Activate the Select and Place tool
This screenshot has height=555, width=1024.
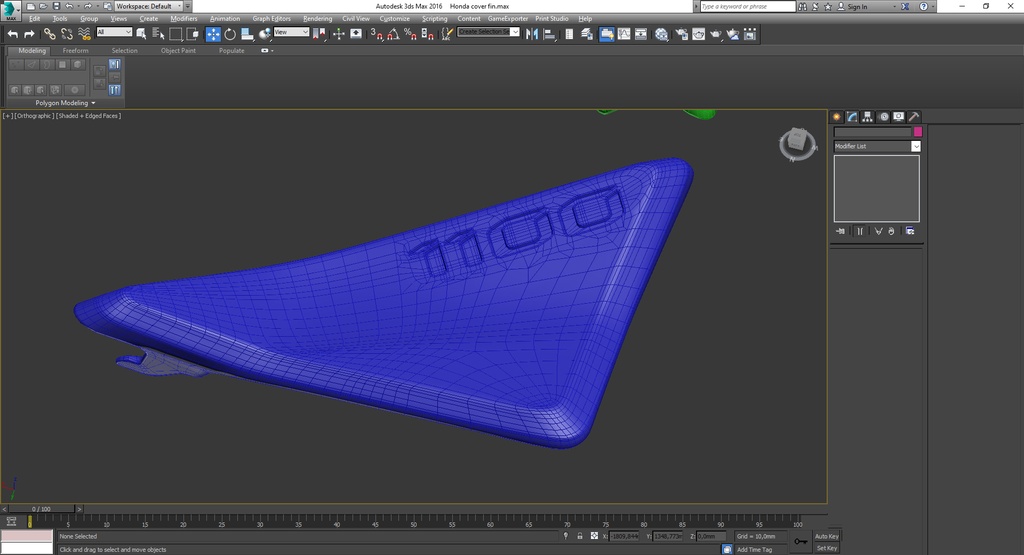[x=264, y=34]
